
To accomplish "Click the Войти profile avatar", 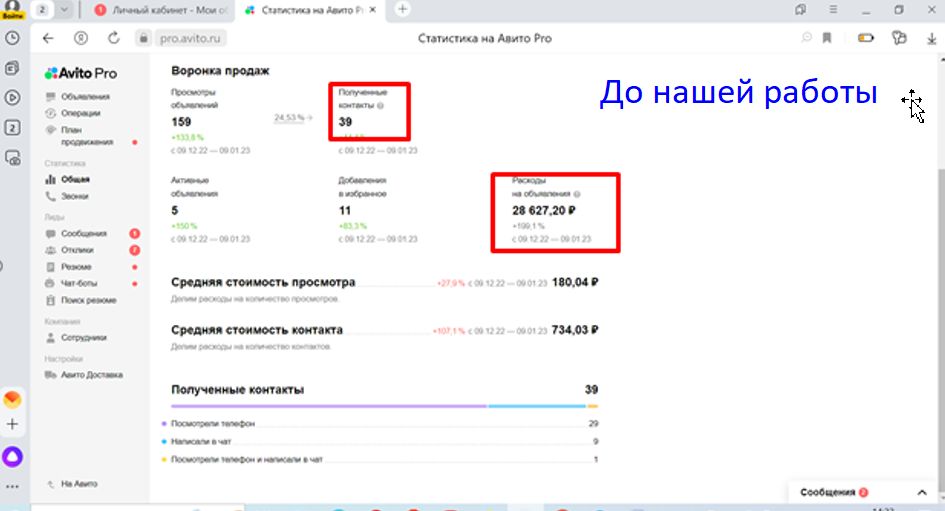I will (12, 9).
